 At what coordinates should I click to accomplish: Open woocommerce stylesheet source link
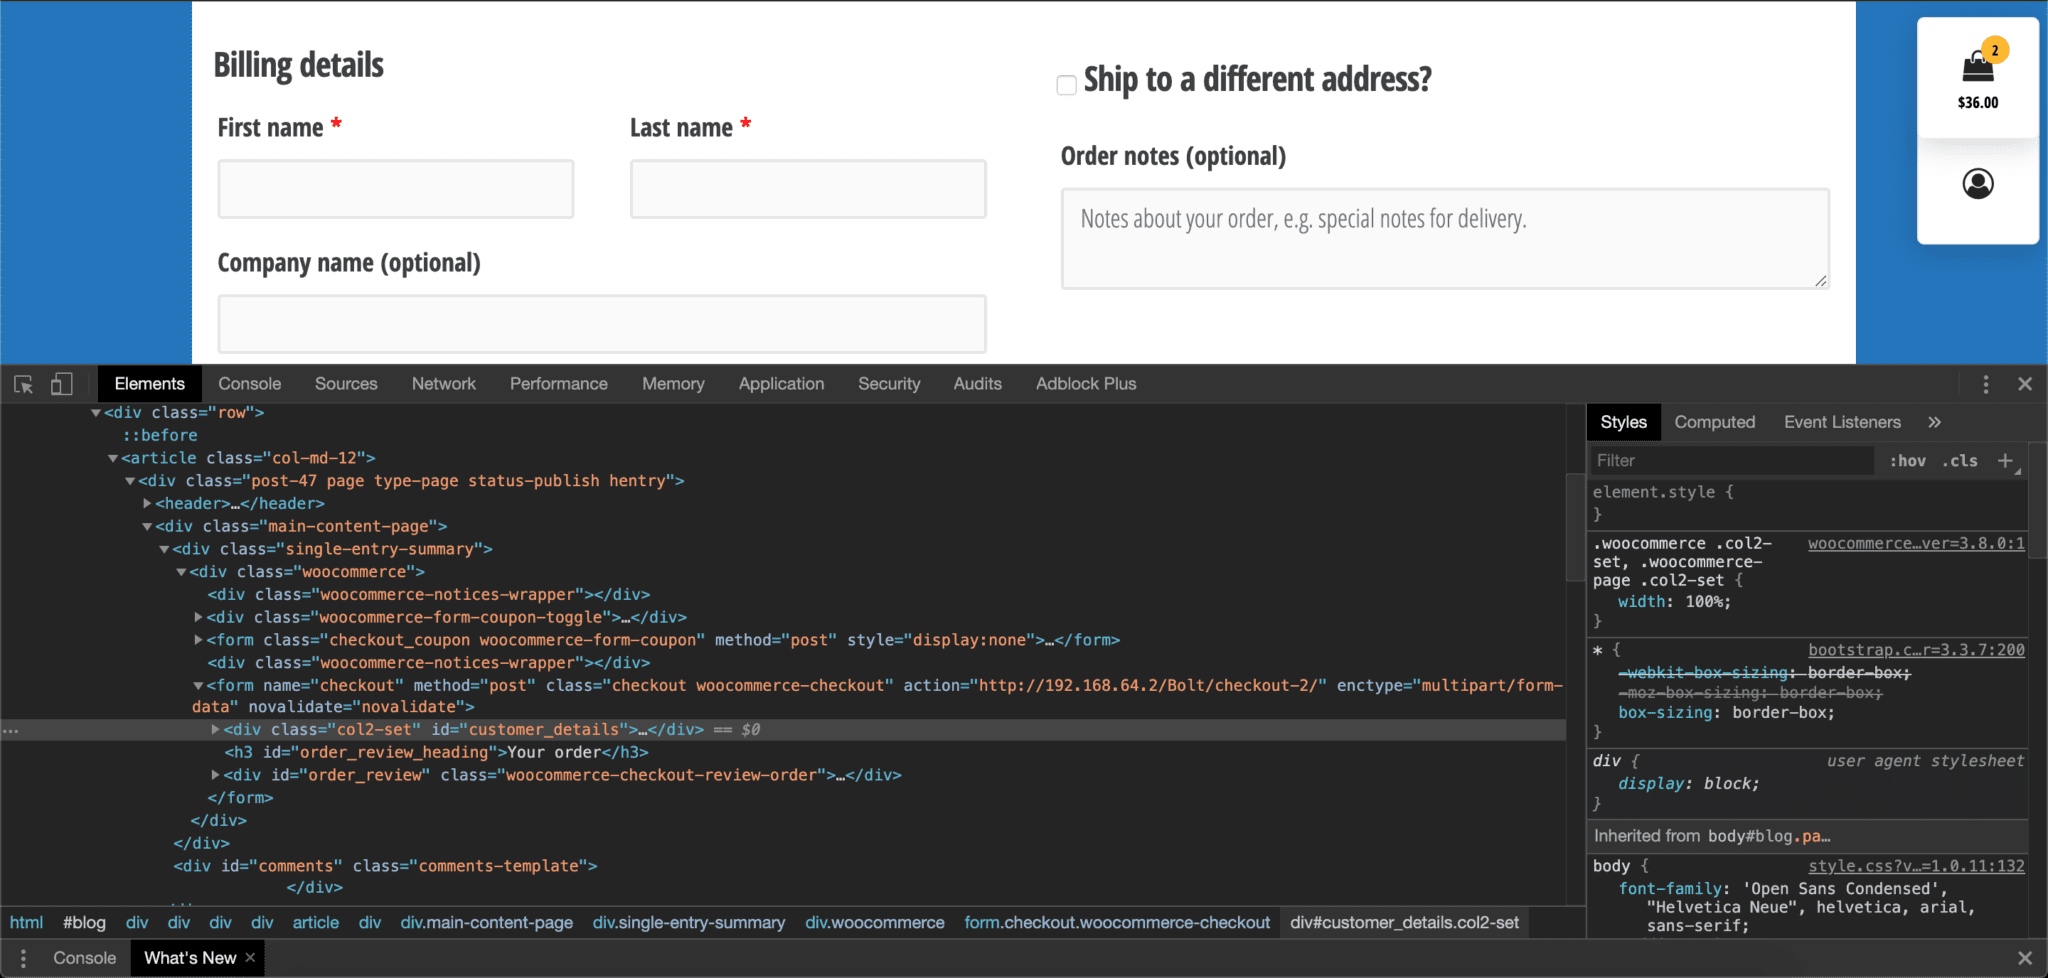tap(1916, 544)
